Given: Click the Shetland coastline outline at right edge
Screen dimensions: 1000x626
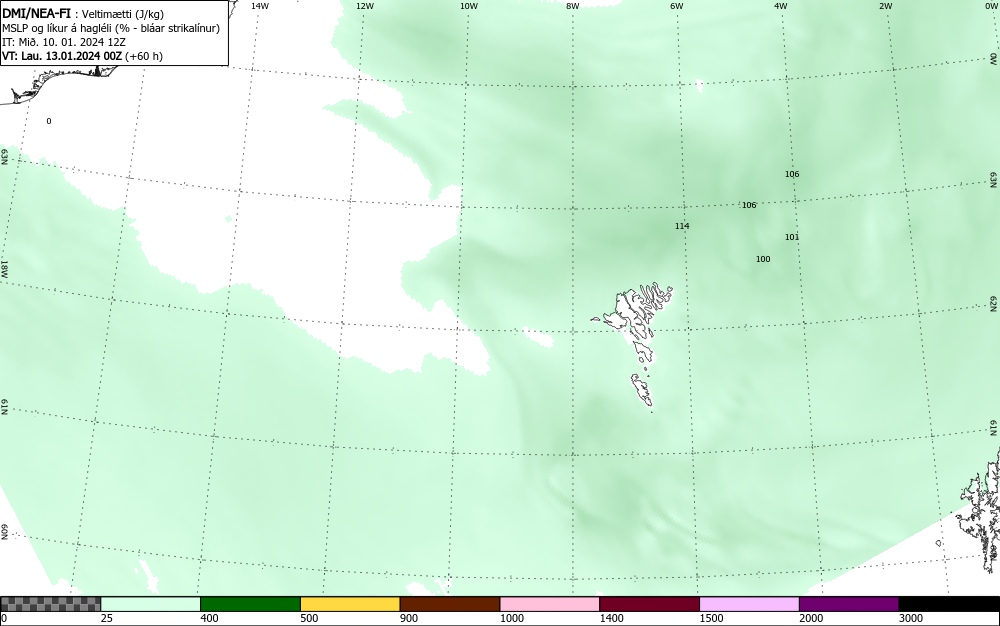Looking at the screenshot, I should (982, 510).
